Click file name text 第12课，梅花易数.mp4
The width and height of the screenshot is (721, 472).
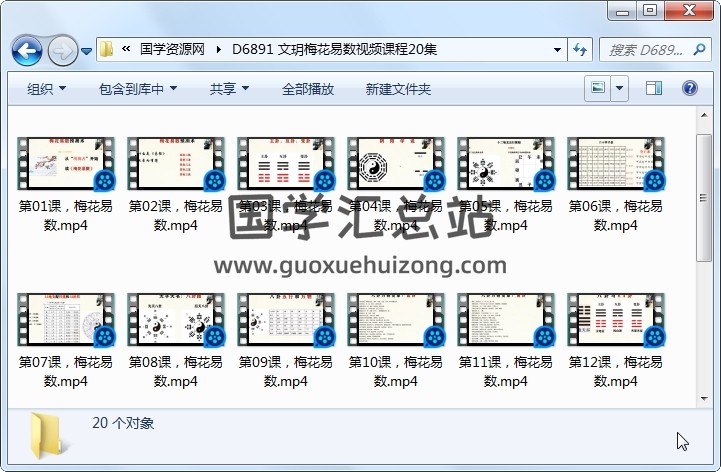coord(615,372)
